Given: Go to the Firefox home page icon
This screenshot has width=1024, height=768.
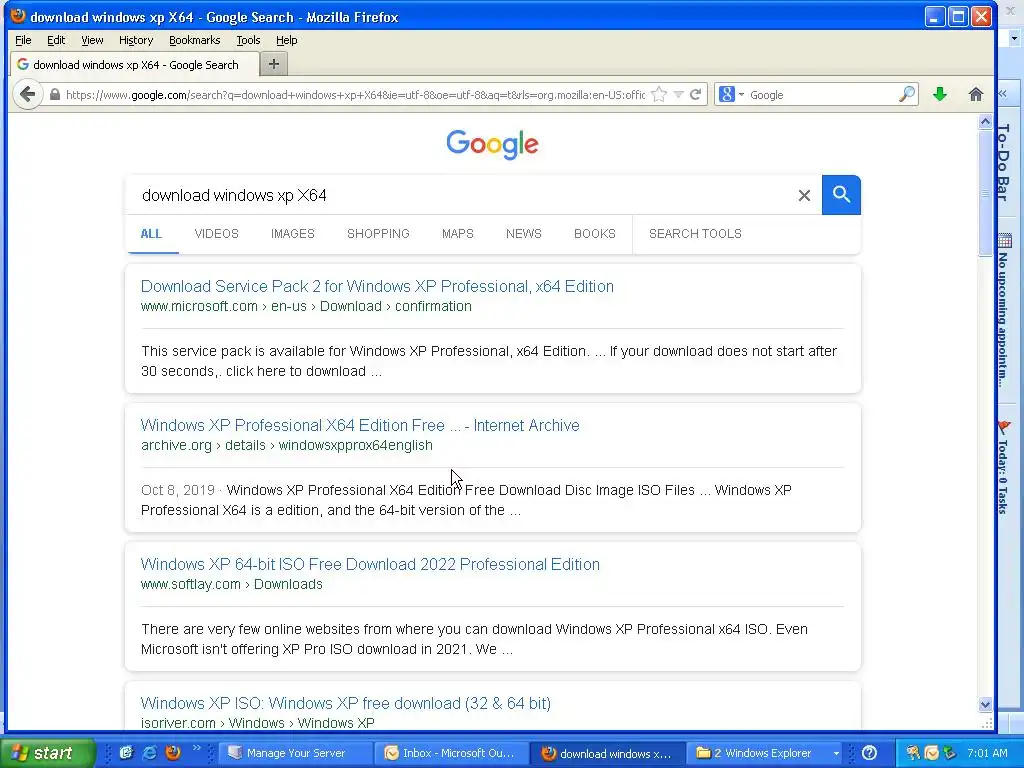Looking at the screenshot, I should [976, 95].
